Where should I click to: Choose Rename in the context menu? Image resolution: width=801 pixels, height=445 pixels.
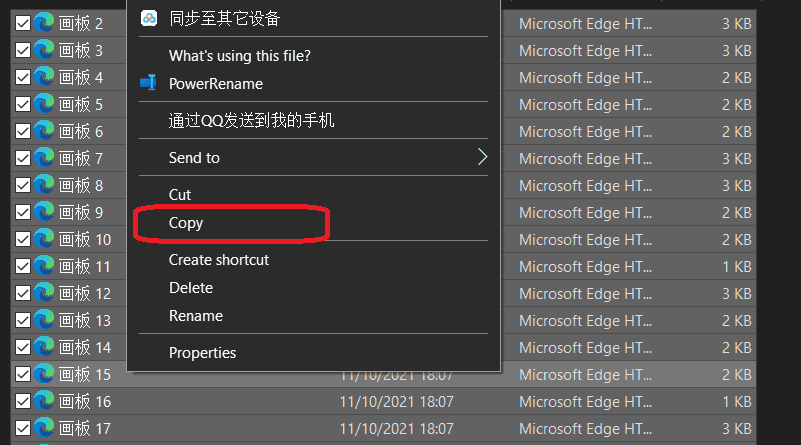[x=196, y=316]
